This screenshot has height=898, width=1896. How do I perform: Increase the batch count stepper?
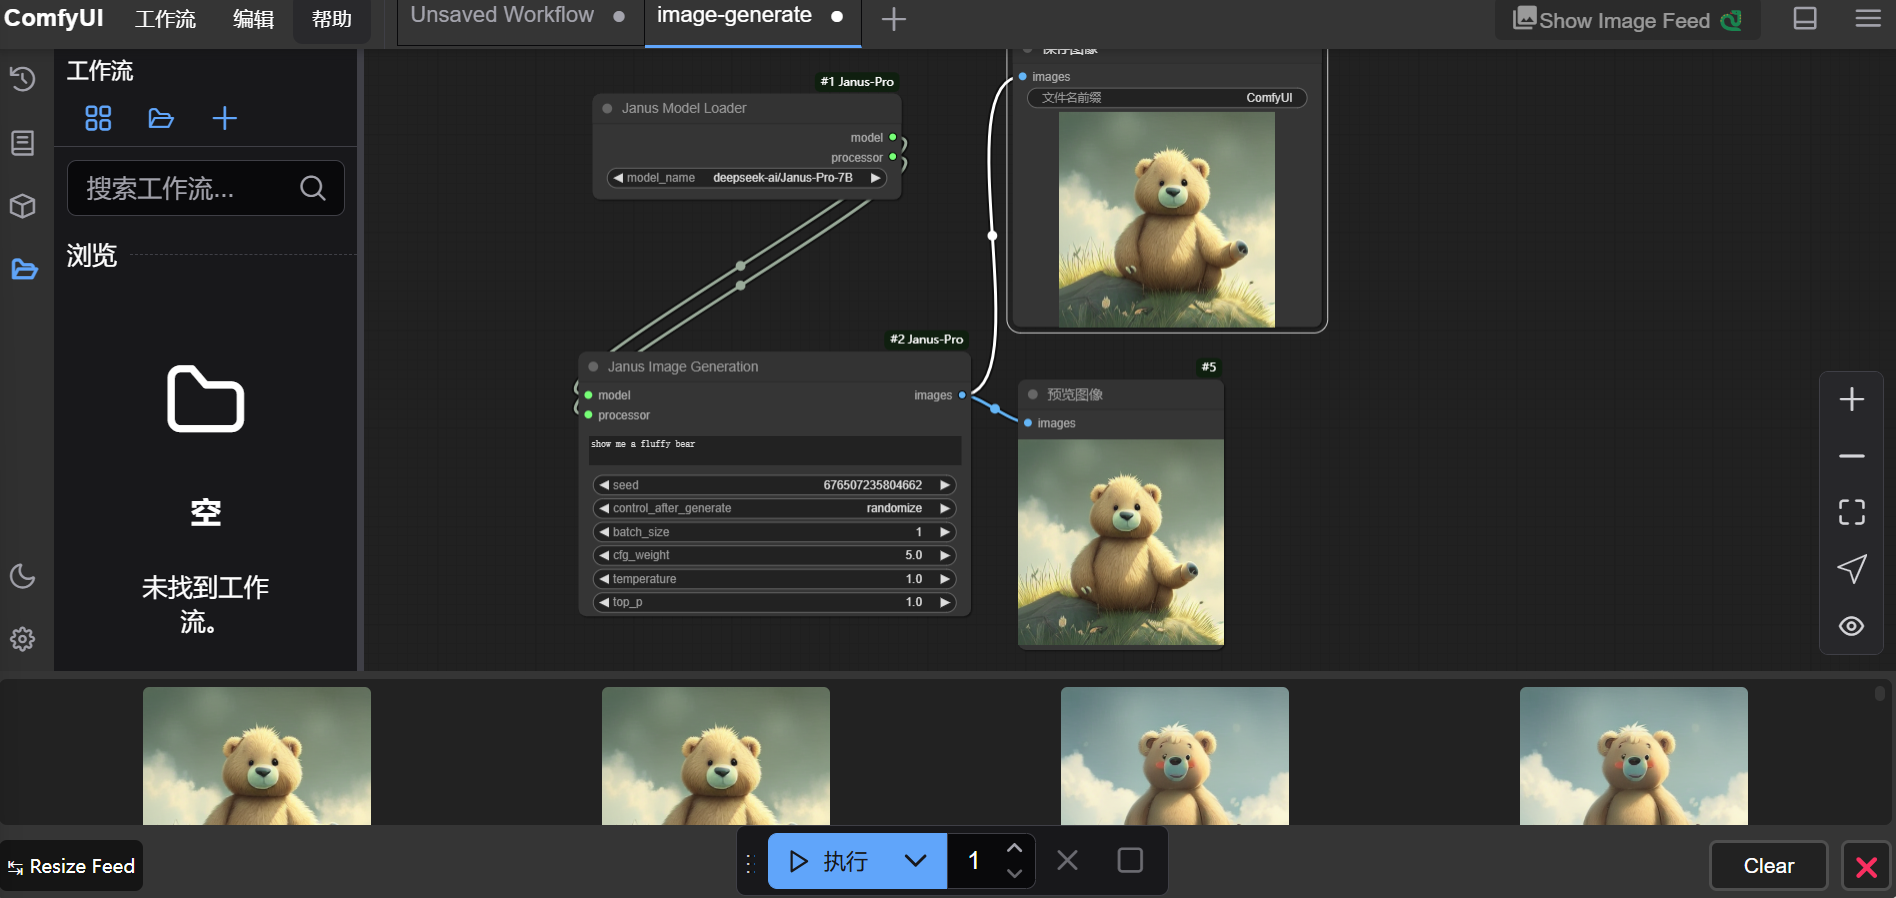[x=1014, y=849]
